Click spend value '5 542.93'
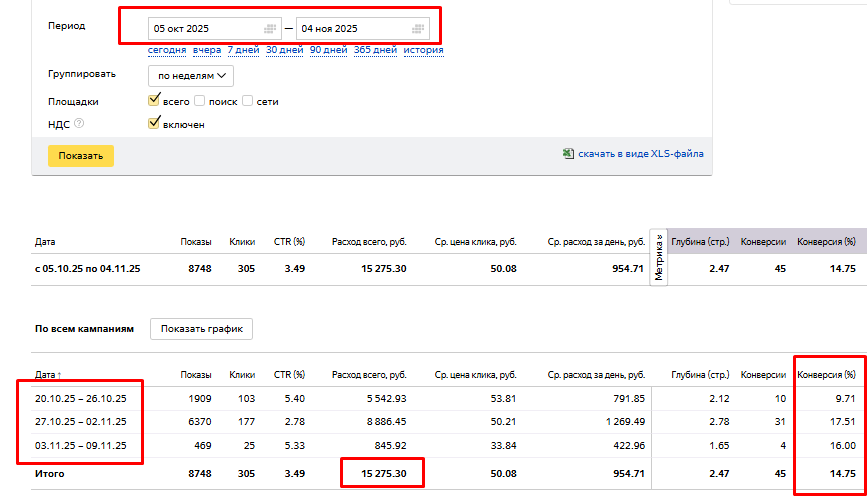 [x=387, y=399]
